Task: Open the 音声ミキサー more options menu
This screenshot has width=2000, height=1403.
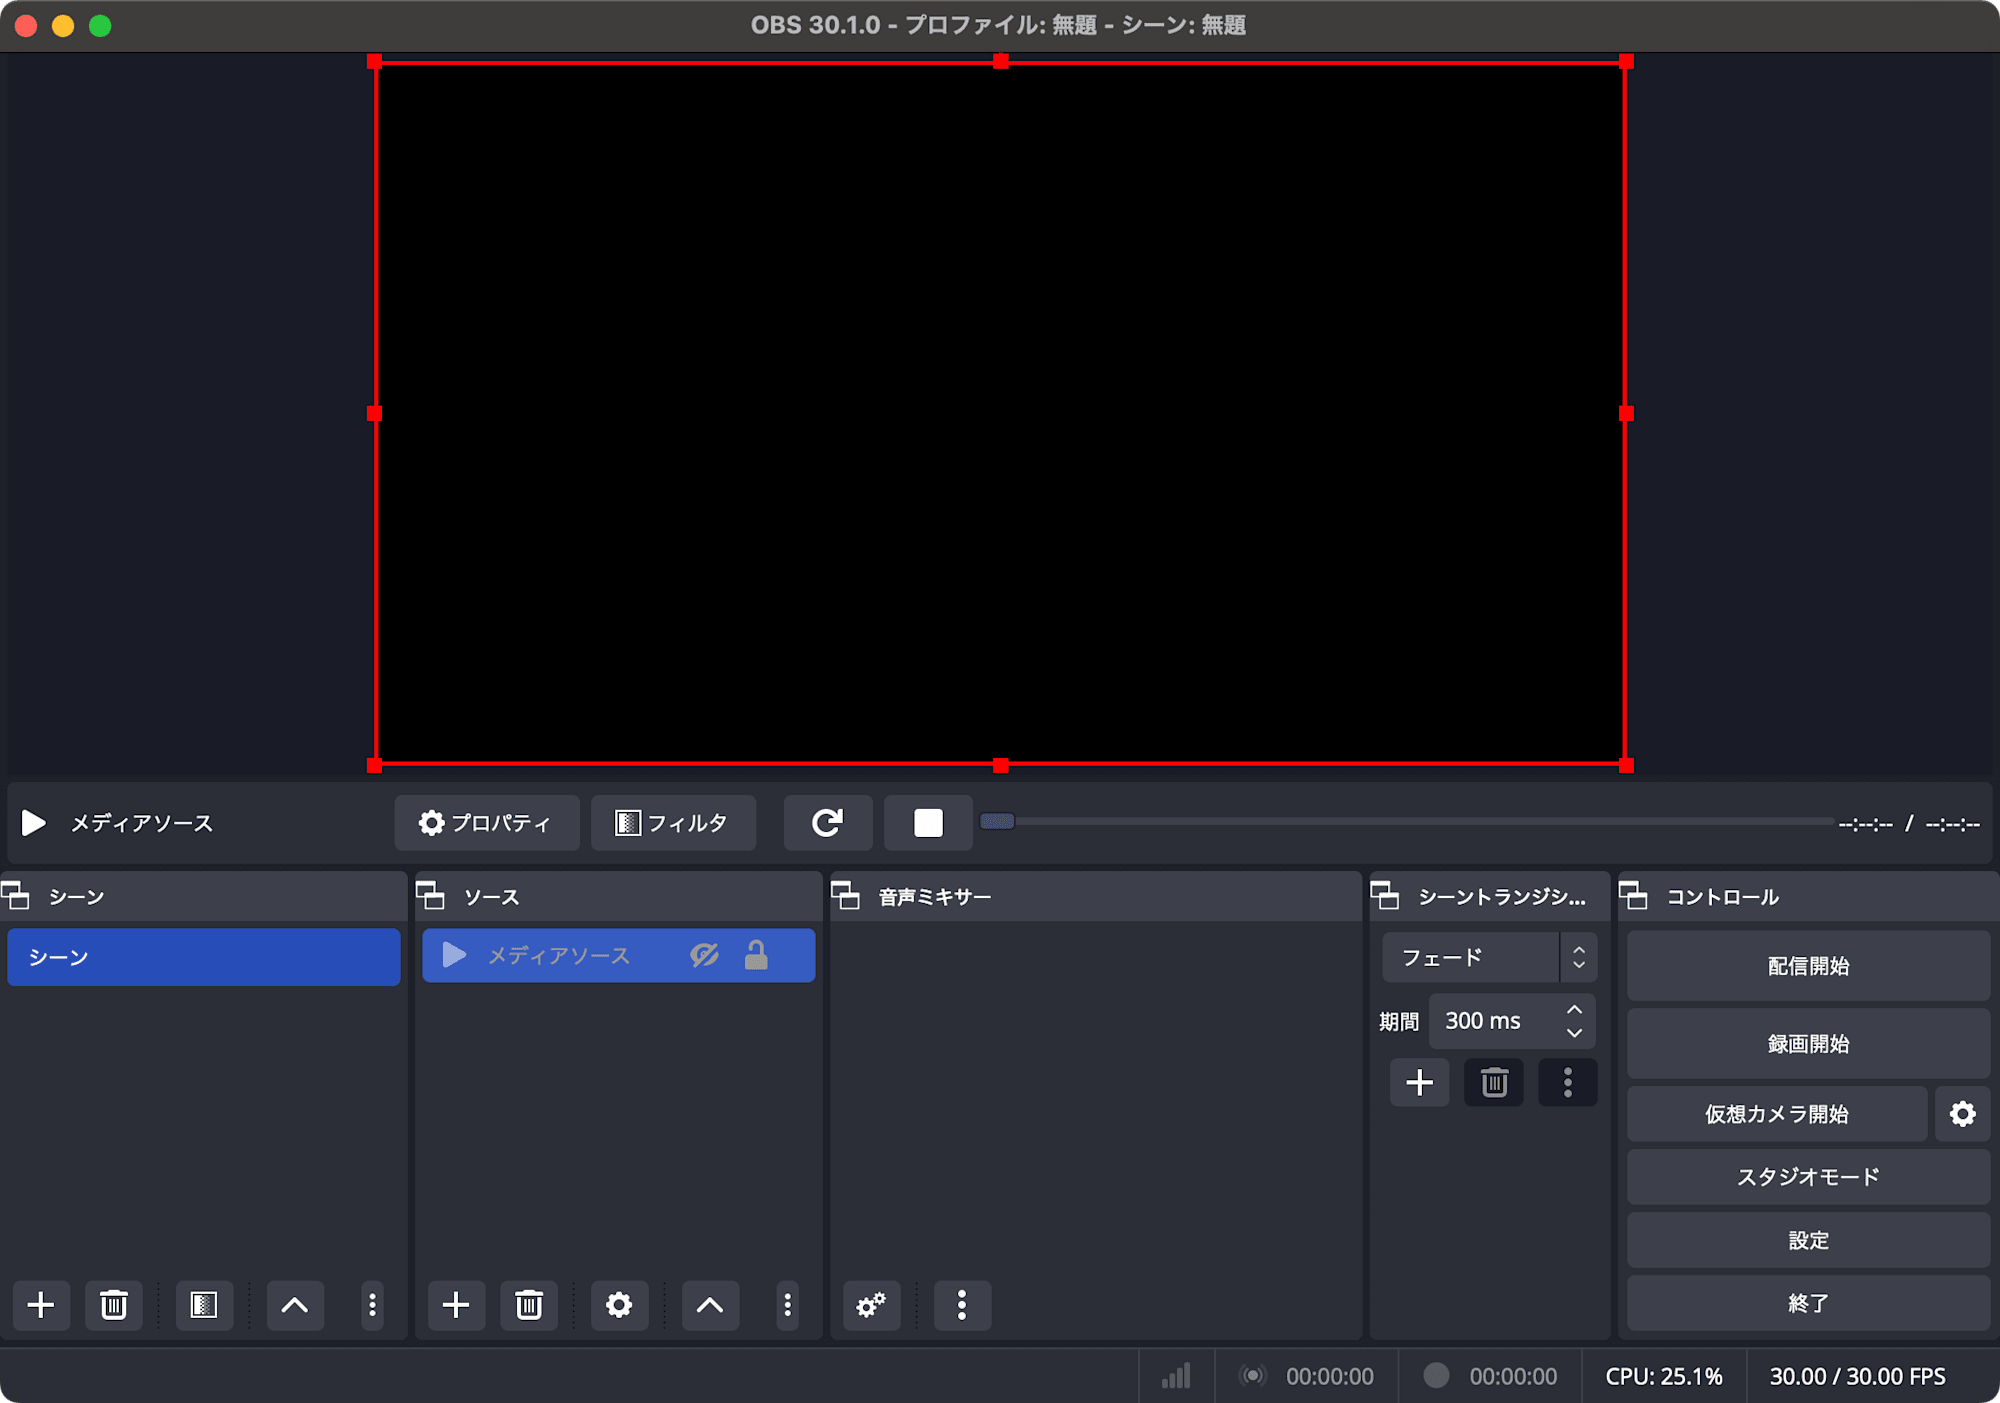Action: [x=962, y=1305]
